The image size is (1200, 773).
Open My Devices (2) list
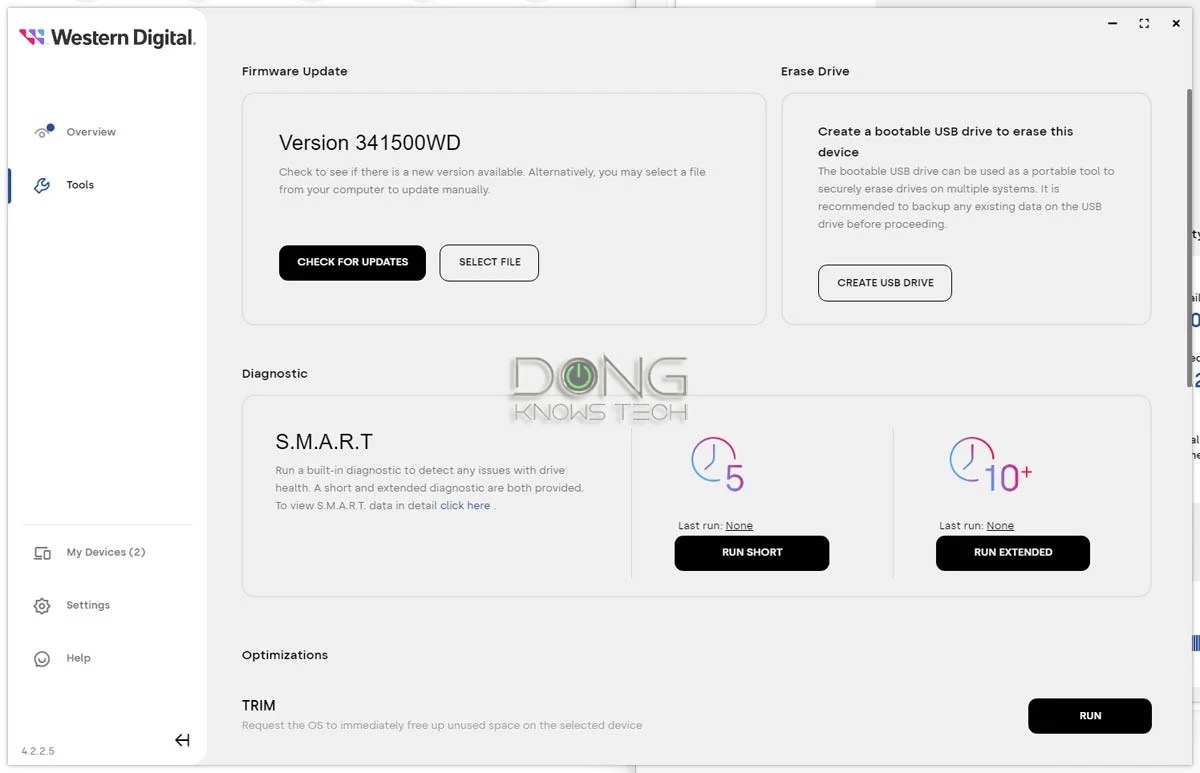[106, 552]
